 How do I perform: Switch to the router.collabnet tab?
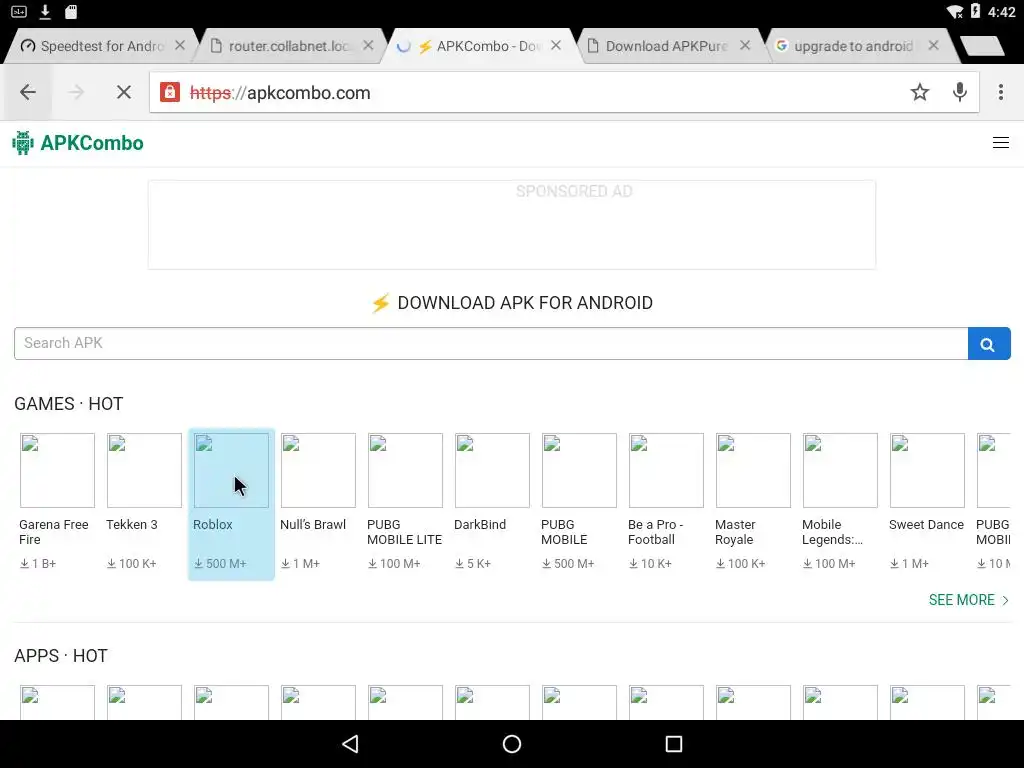coord(287,46)
